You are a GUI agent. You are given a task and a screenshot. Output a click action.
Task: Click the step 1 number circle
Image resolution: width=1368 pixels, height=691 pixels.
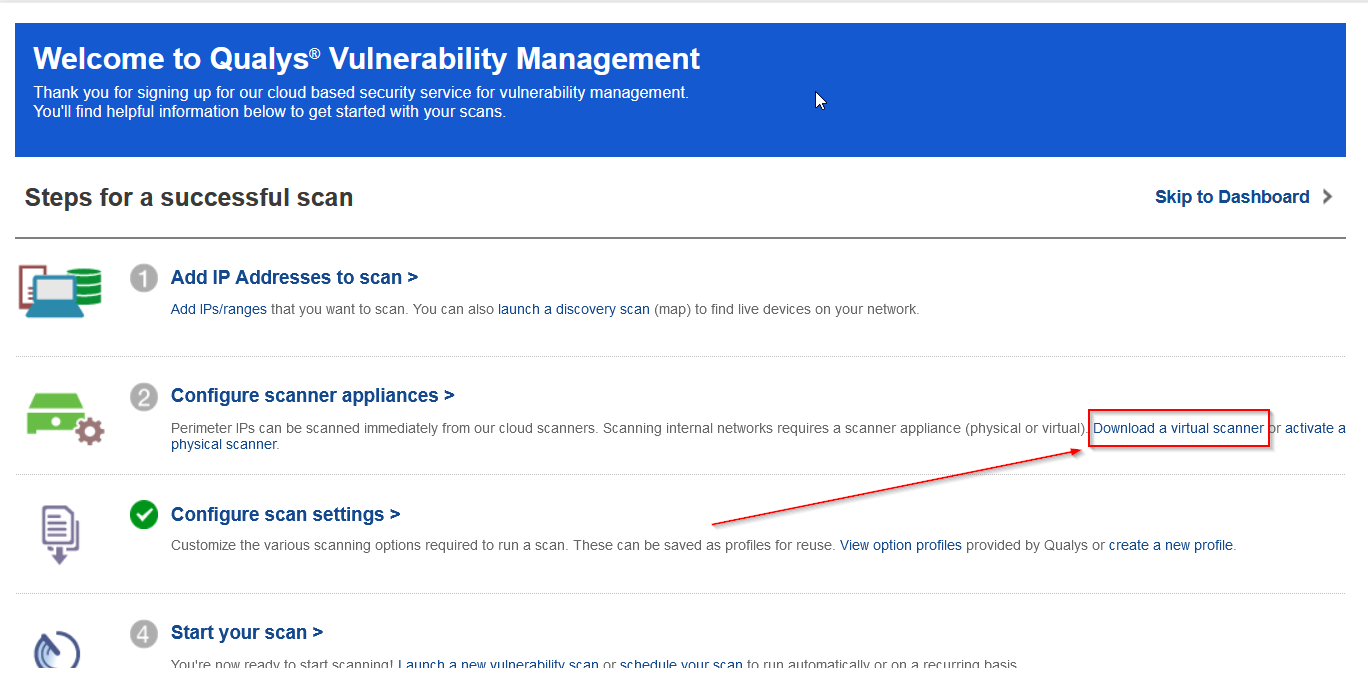(144, 278)
